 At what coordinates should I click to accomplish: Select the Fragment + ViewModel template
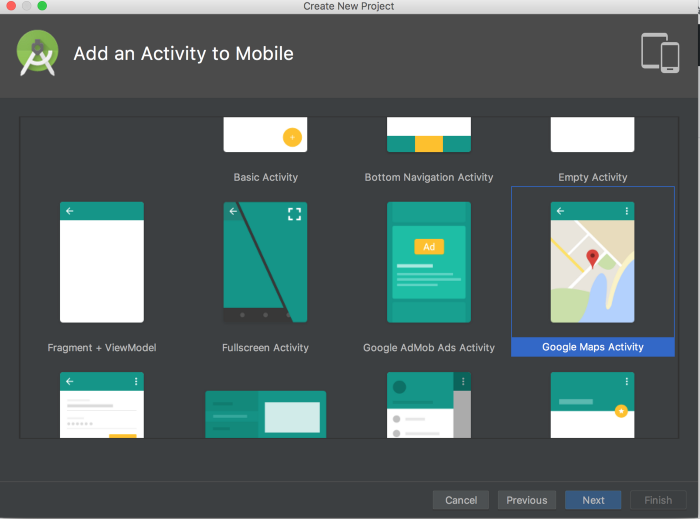click(102, 262)
